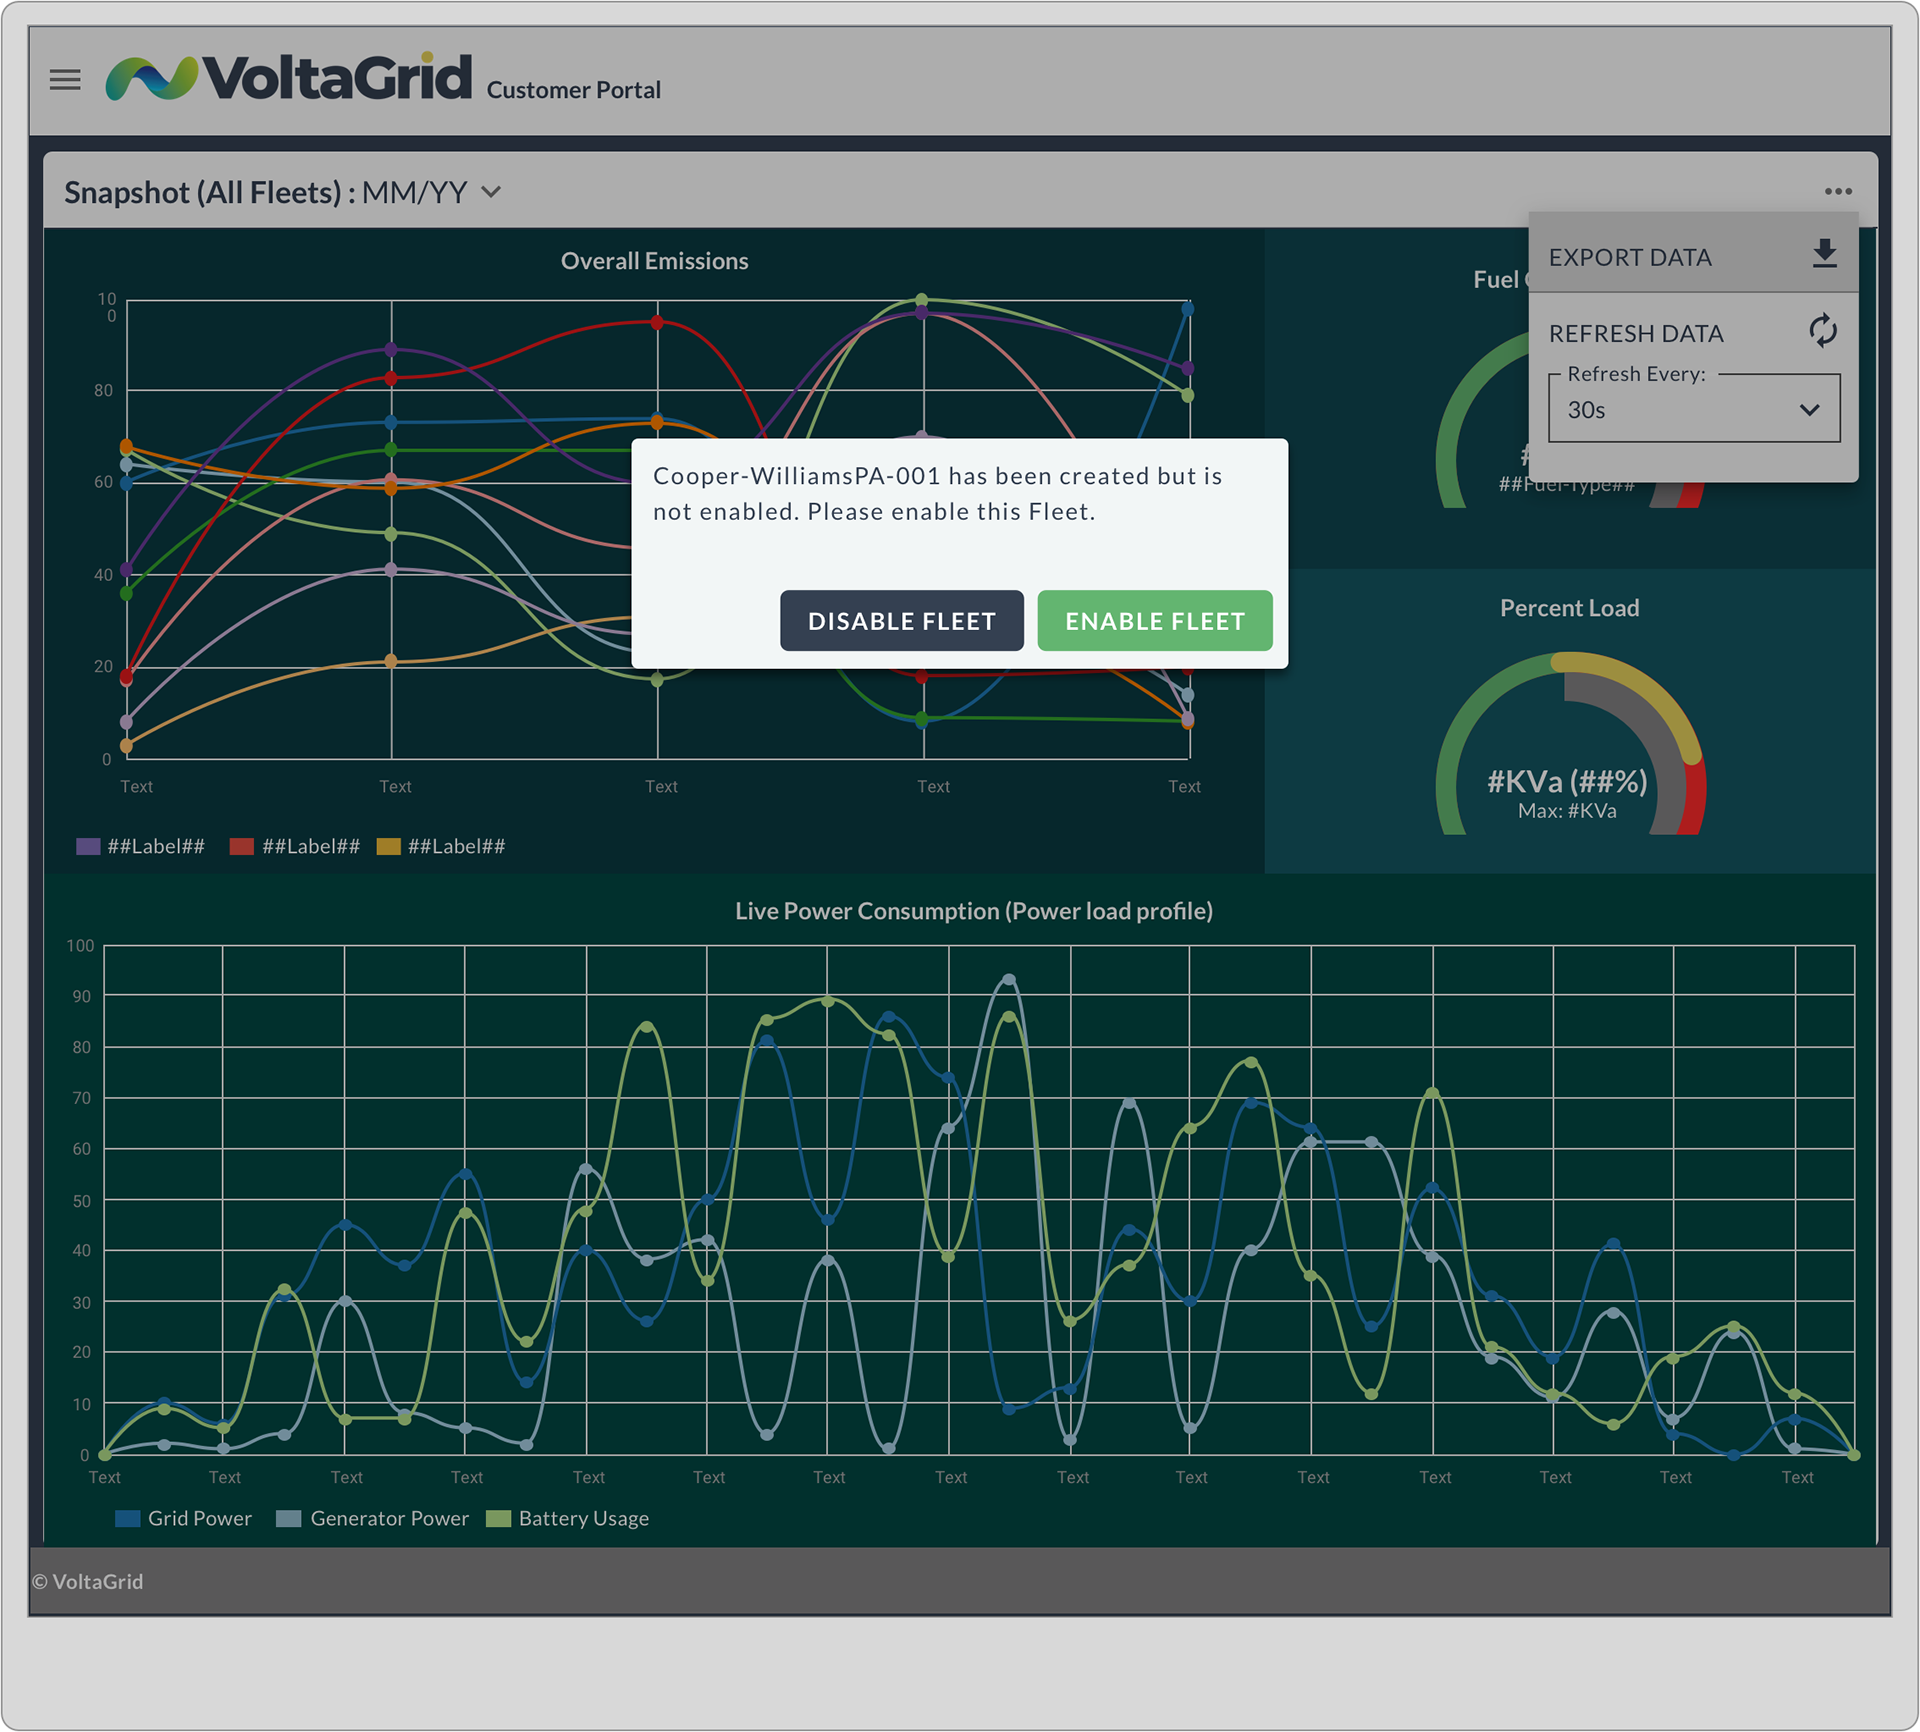The image size is (1920, 1732).
Task: Select the REFRESH DATA menu item
Action: (x=1636, y=333)
